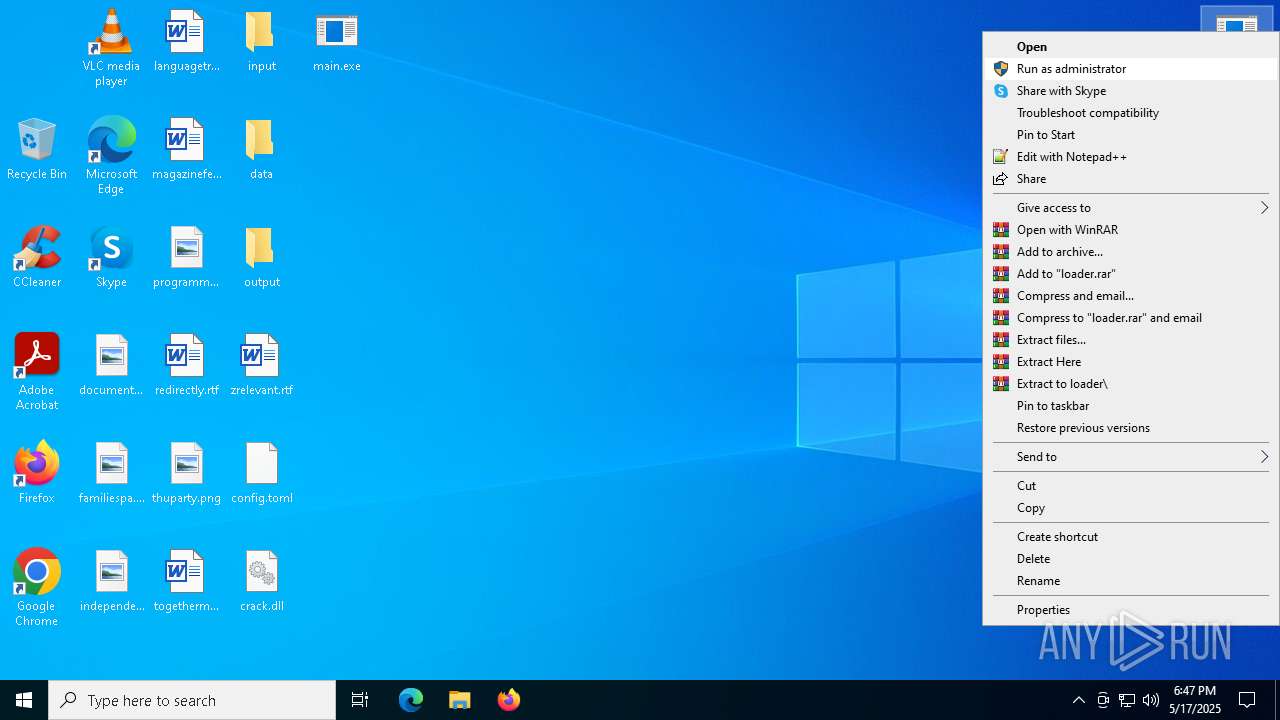Focus the taskbar search box

(x=192, y=700)
